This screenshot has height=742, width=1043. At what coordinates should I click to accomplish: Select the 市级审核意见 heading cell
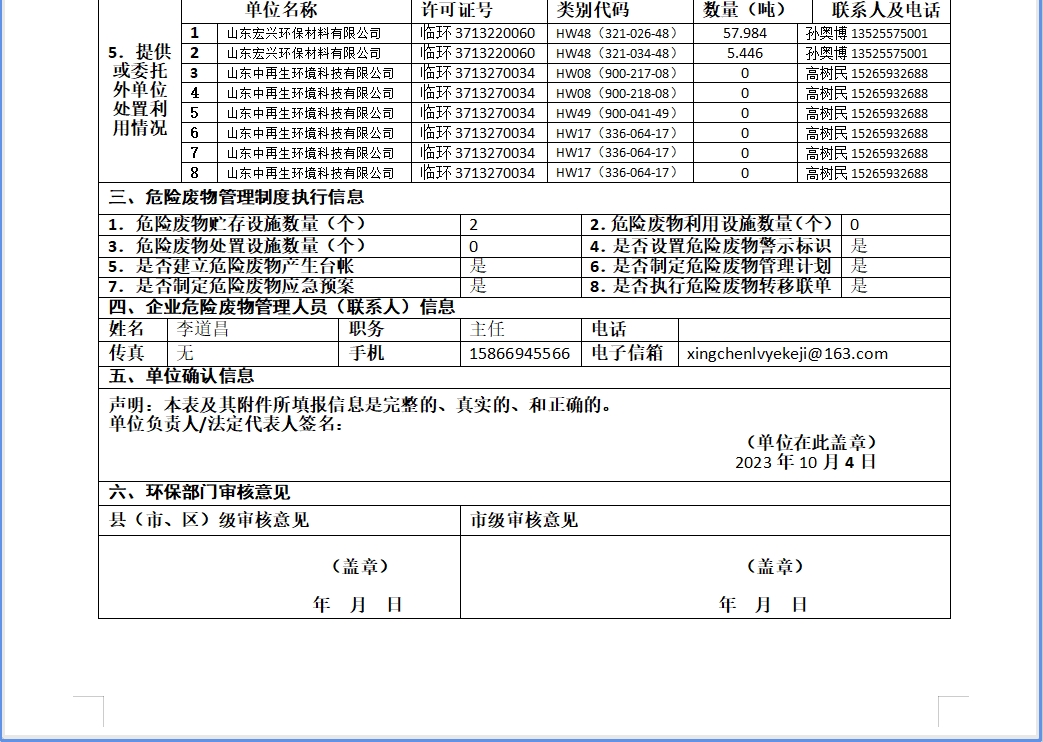(524, 520)
